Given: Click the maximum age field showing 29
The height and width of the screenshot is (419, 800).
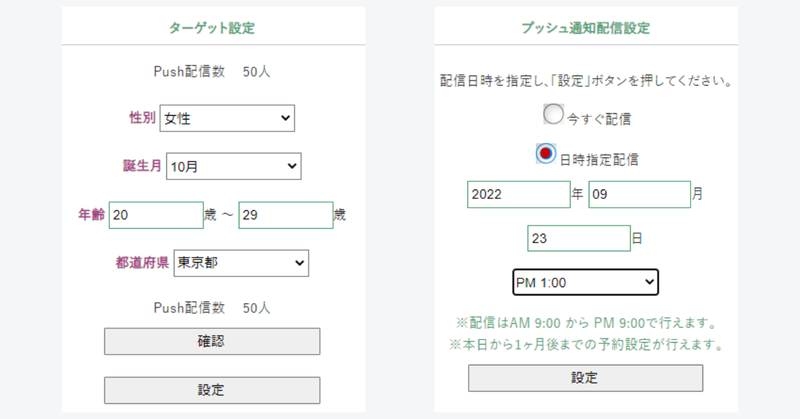Looking at the screenshot, I should click(286, 215).
